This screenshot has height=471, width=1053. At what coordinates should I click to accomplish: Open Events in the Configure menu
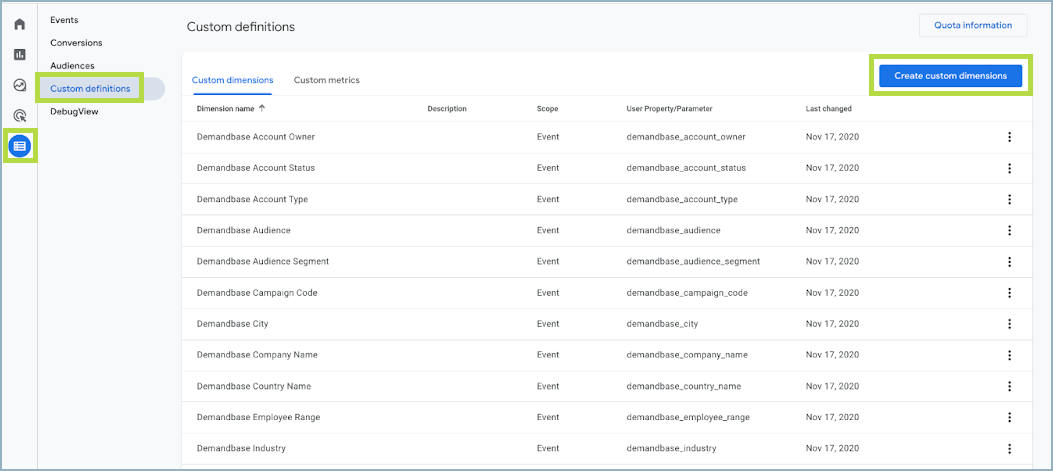click(x=64, y=20)
